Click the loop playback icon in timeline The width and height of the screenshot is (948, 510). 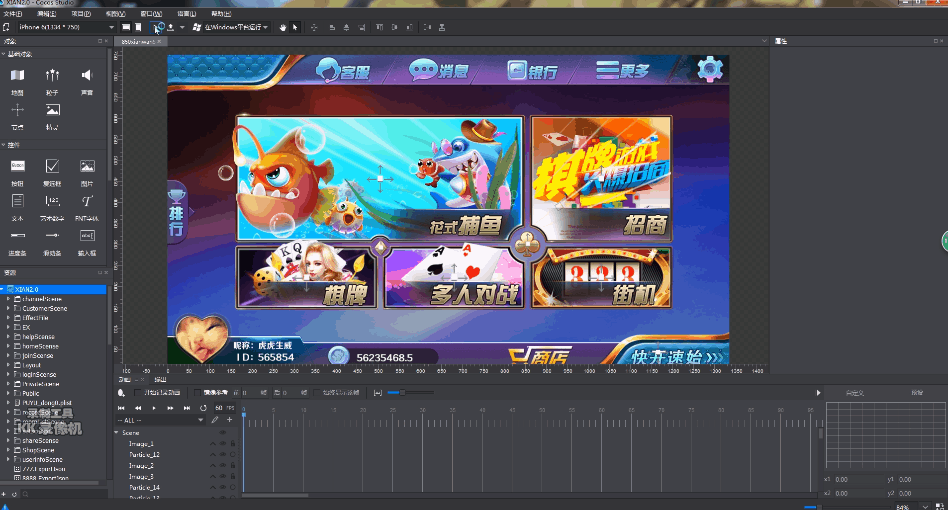pyautogui.click(x=203, y=408)
